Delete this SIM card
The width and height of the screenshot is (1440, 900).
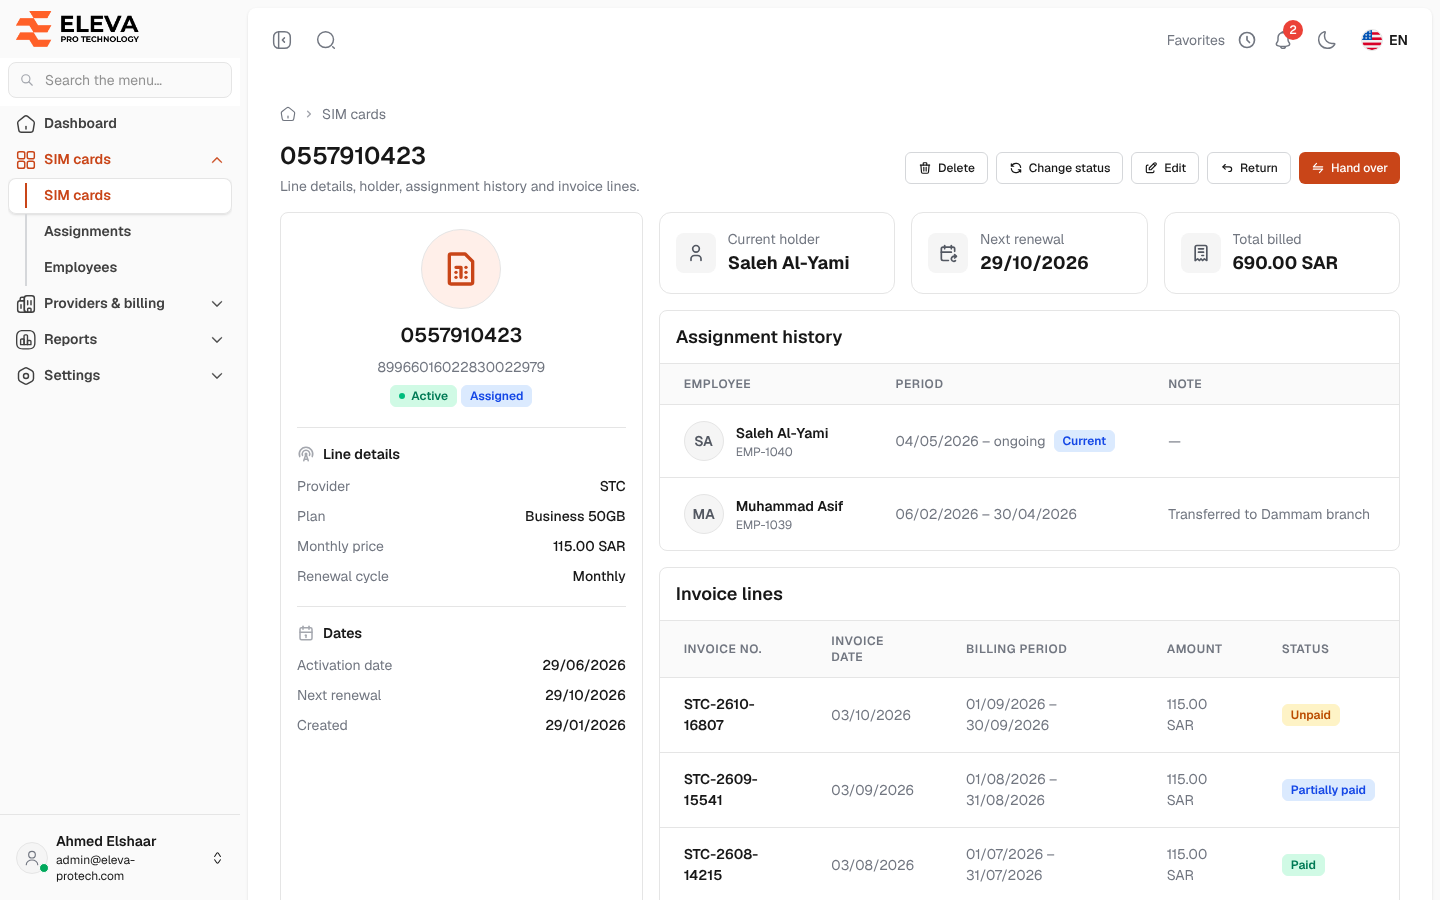(x=946, y=168)
